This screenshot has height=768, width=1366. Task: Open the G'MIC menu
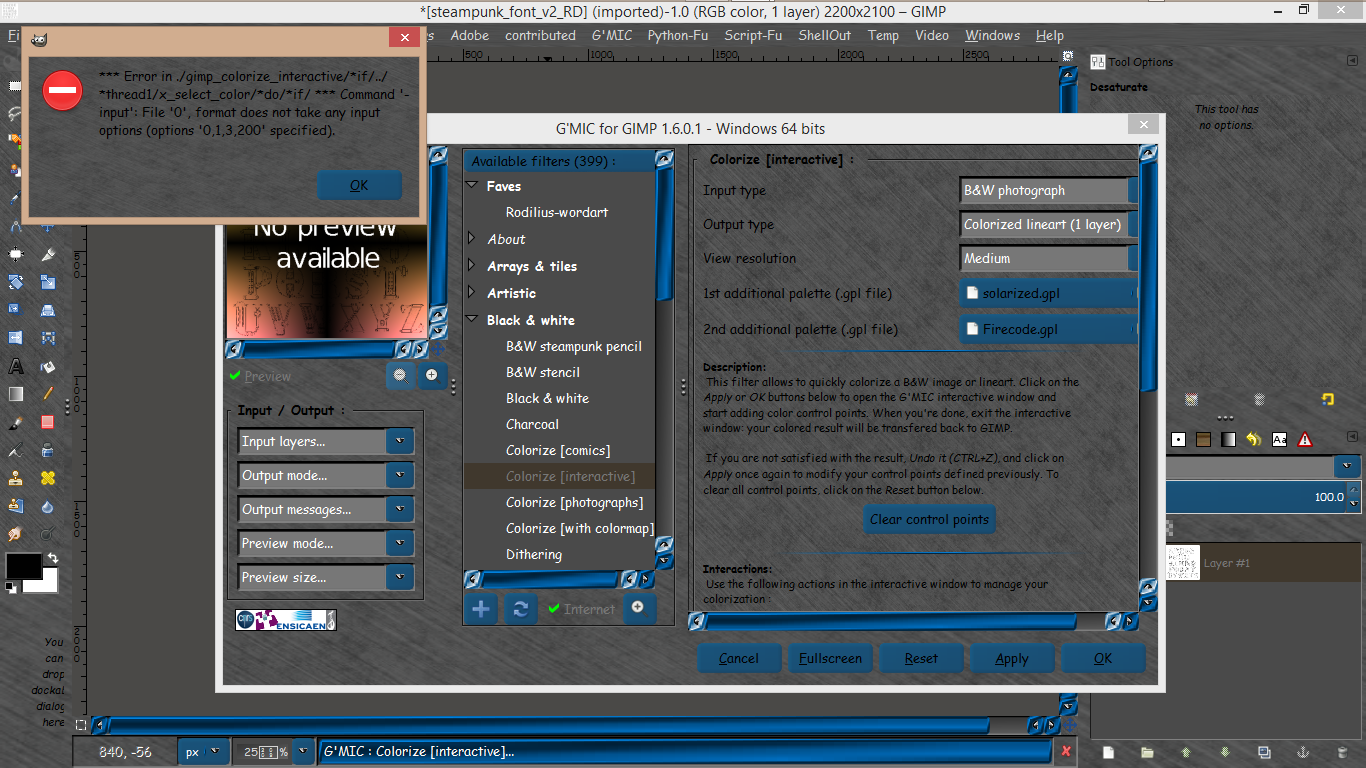(611, 35)
